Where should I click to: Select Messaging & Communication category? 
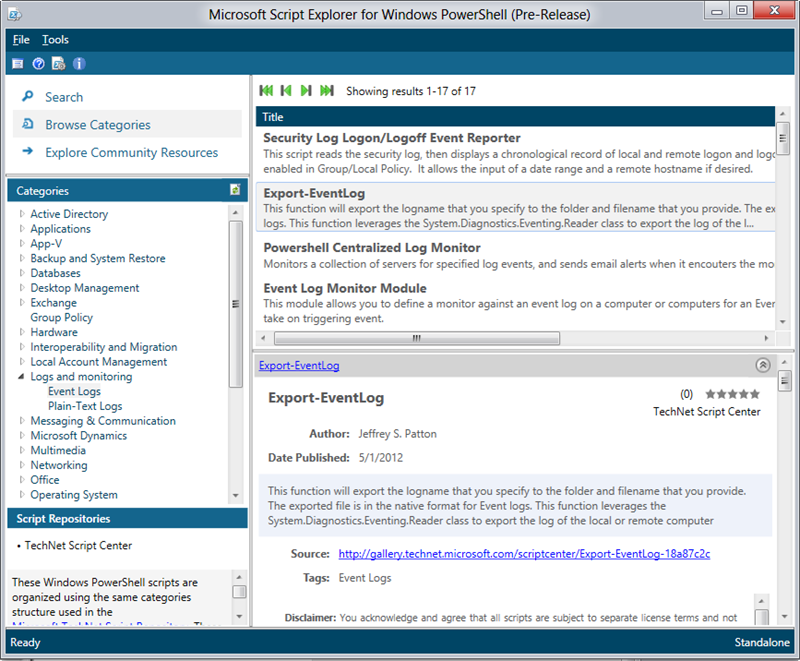(x=103, y=421)
